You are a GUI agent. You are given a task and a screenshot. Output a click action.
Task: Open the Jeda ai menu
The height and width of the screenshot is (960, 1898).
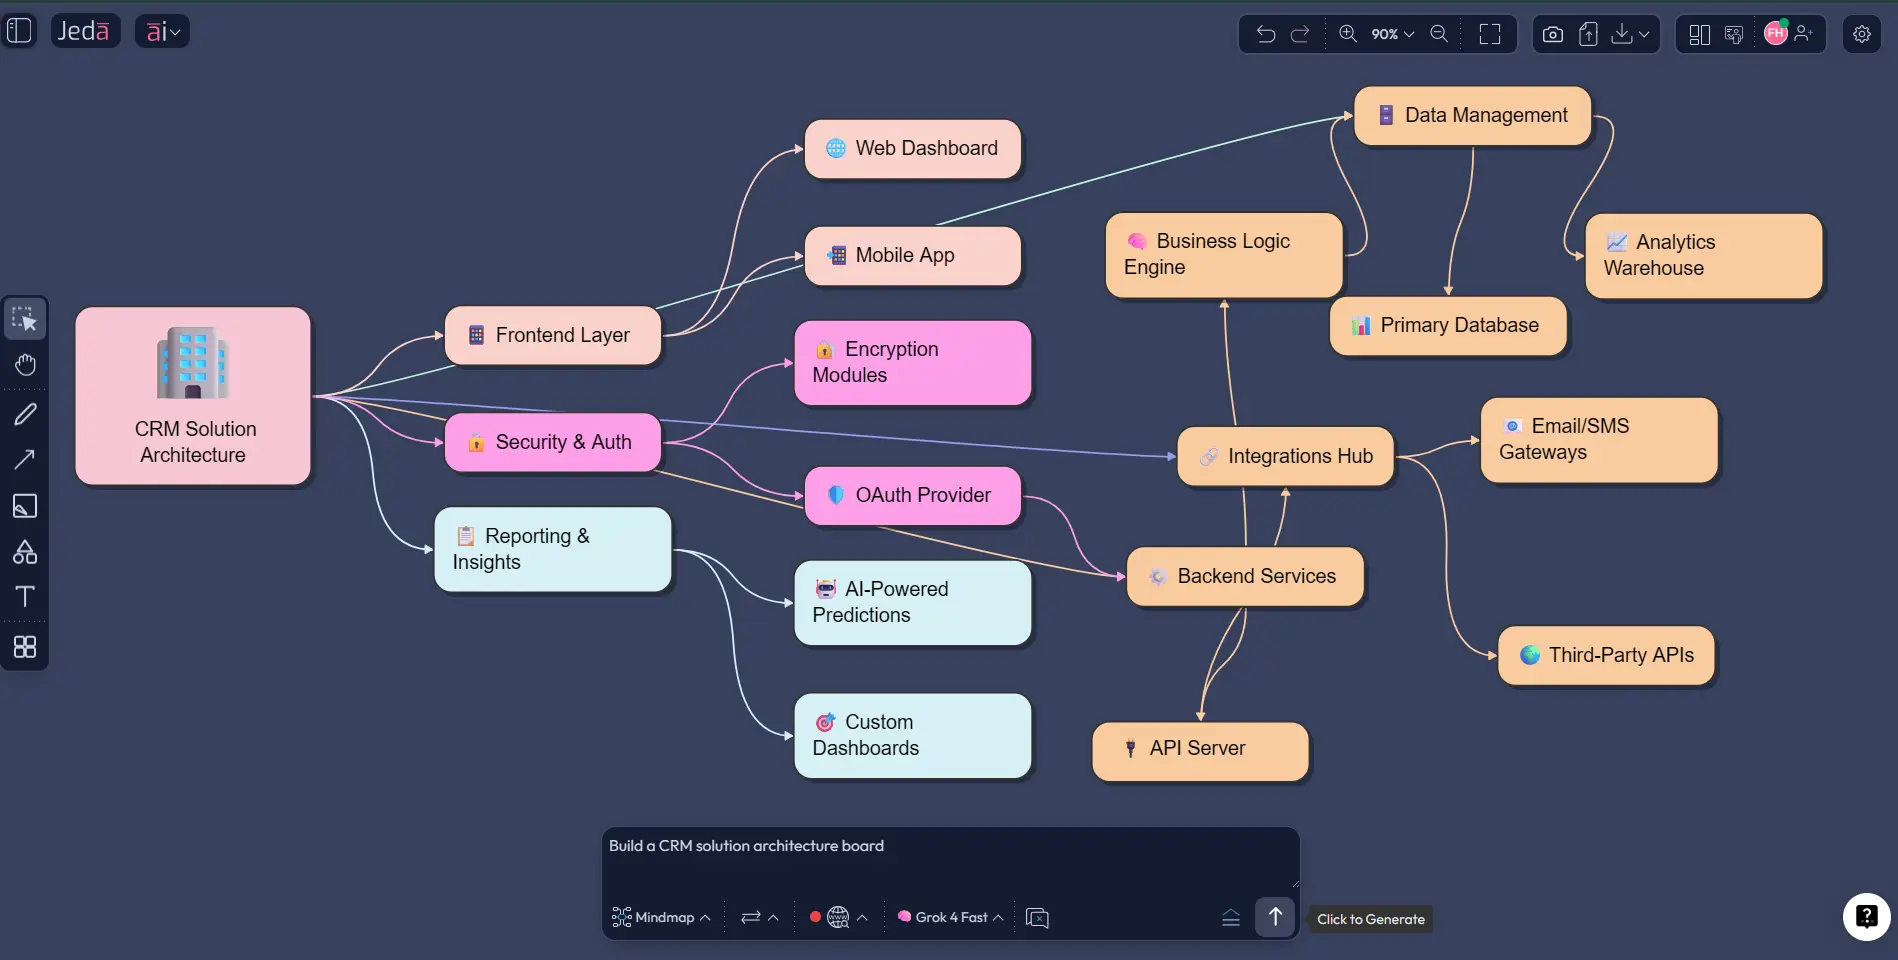(x=162, y=30)
